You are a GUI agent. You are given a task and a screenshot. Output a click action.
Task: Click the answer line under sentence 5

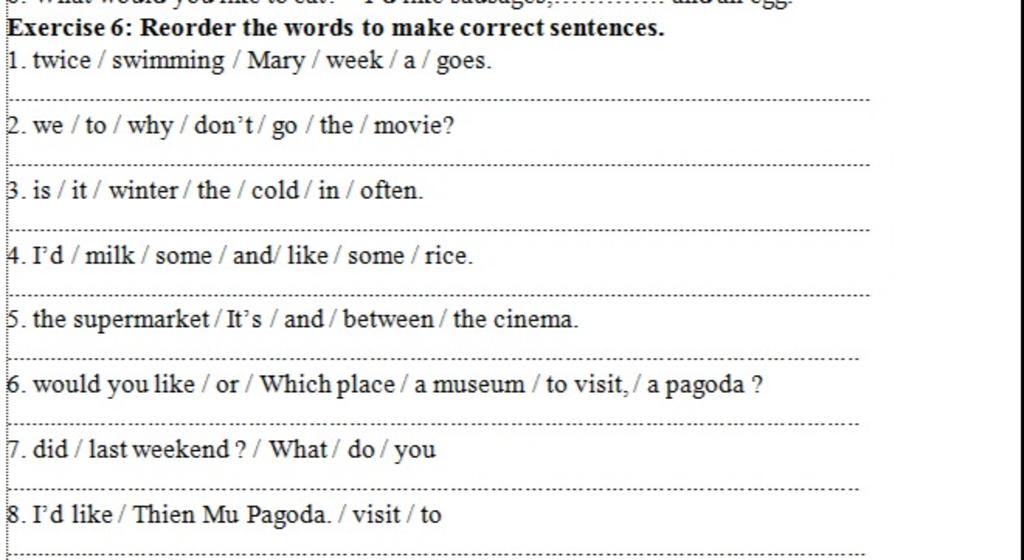coord(433,359)
